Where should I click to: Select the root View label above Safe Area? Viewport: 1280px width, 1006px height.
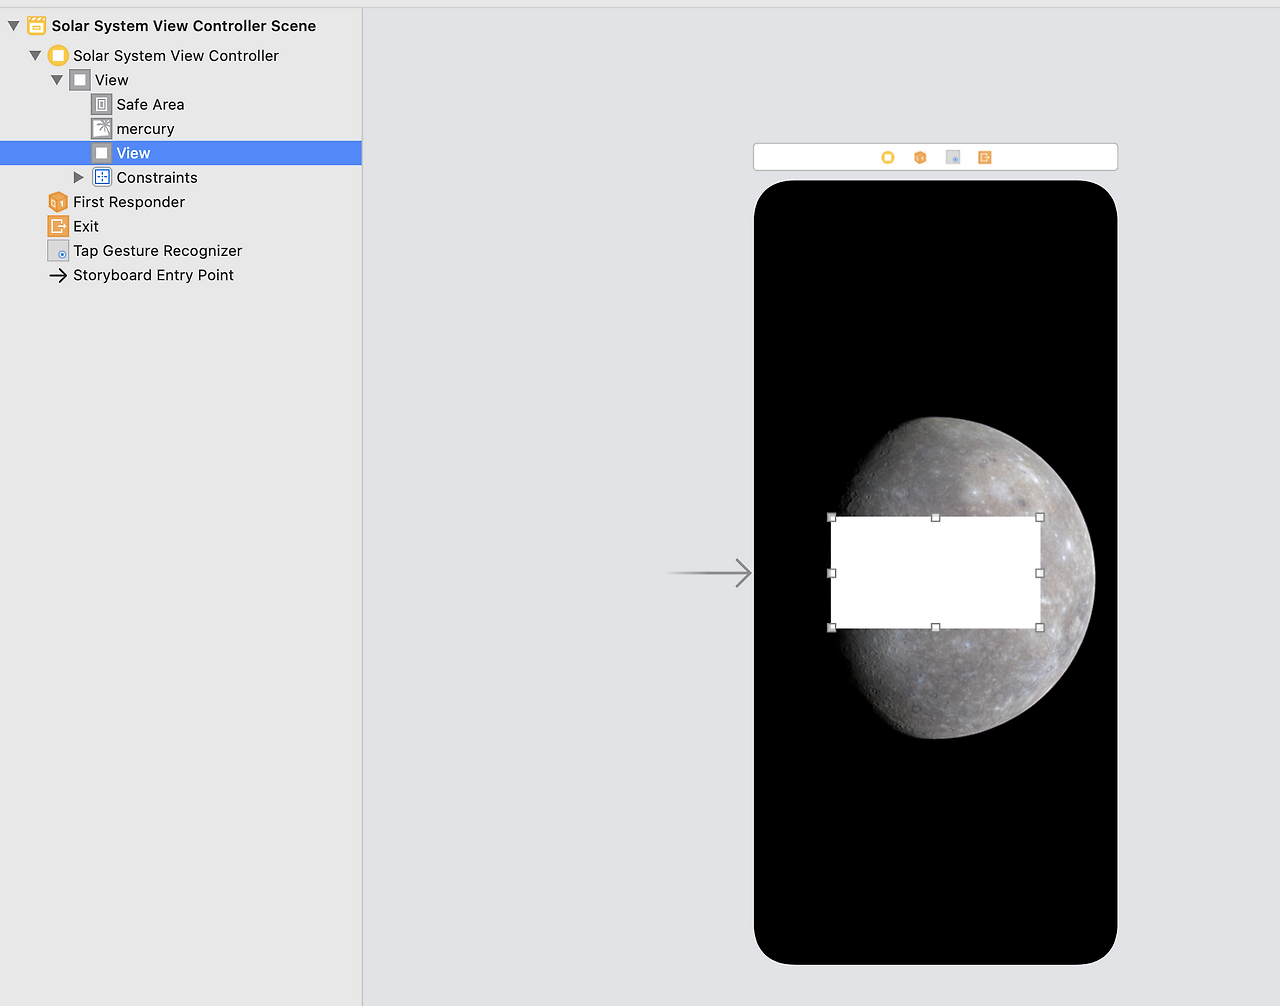point(112,80)
